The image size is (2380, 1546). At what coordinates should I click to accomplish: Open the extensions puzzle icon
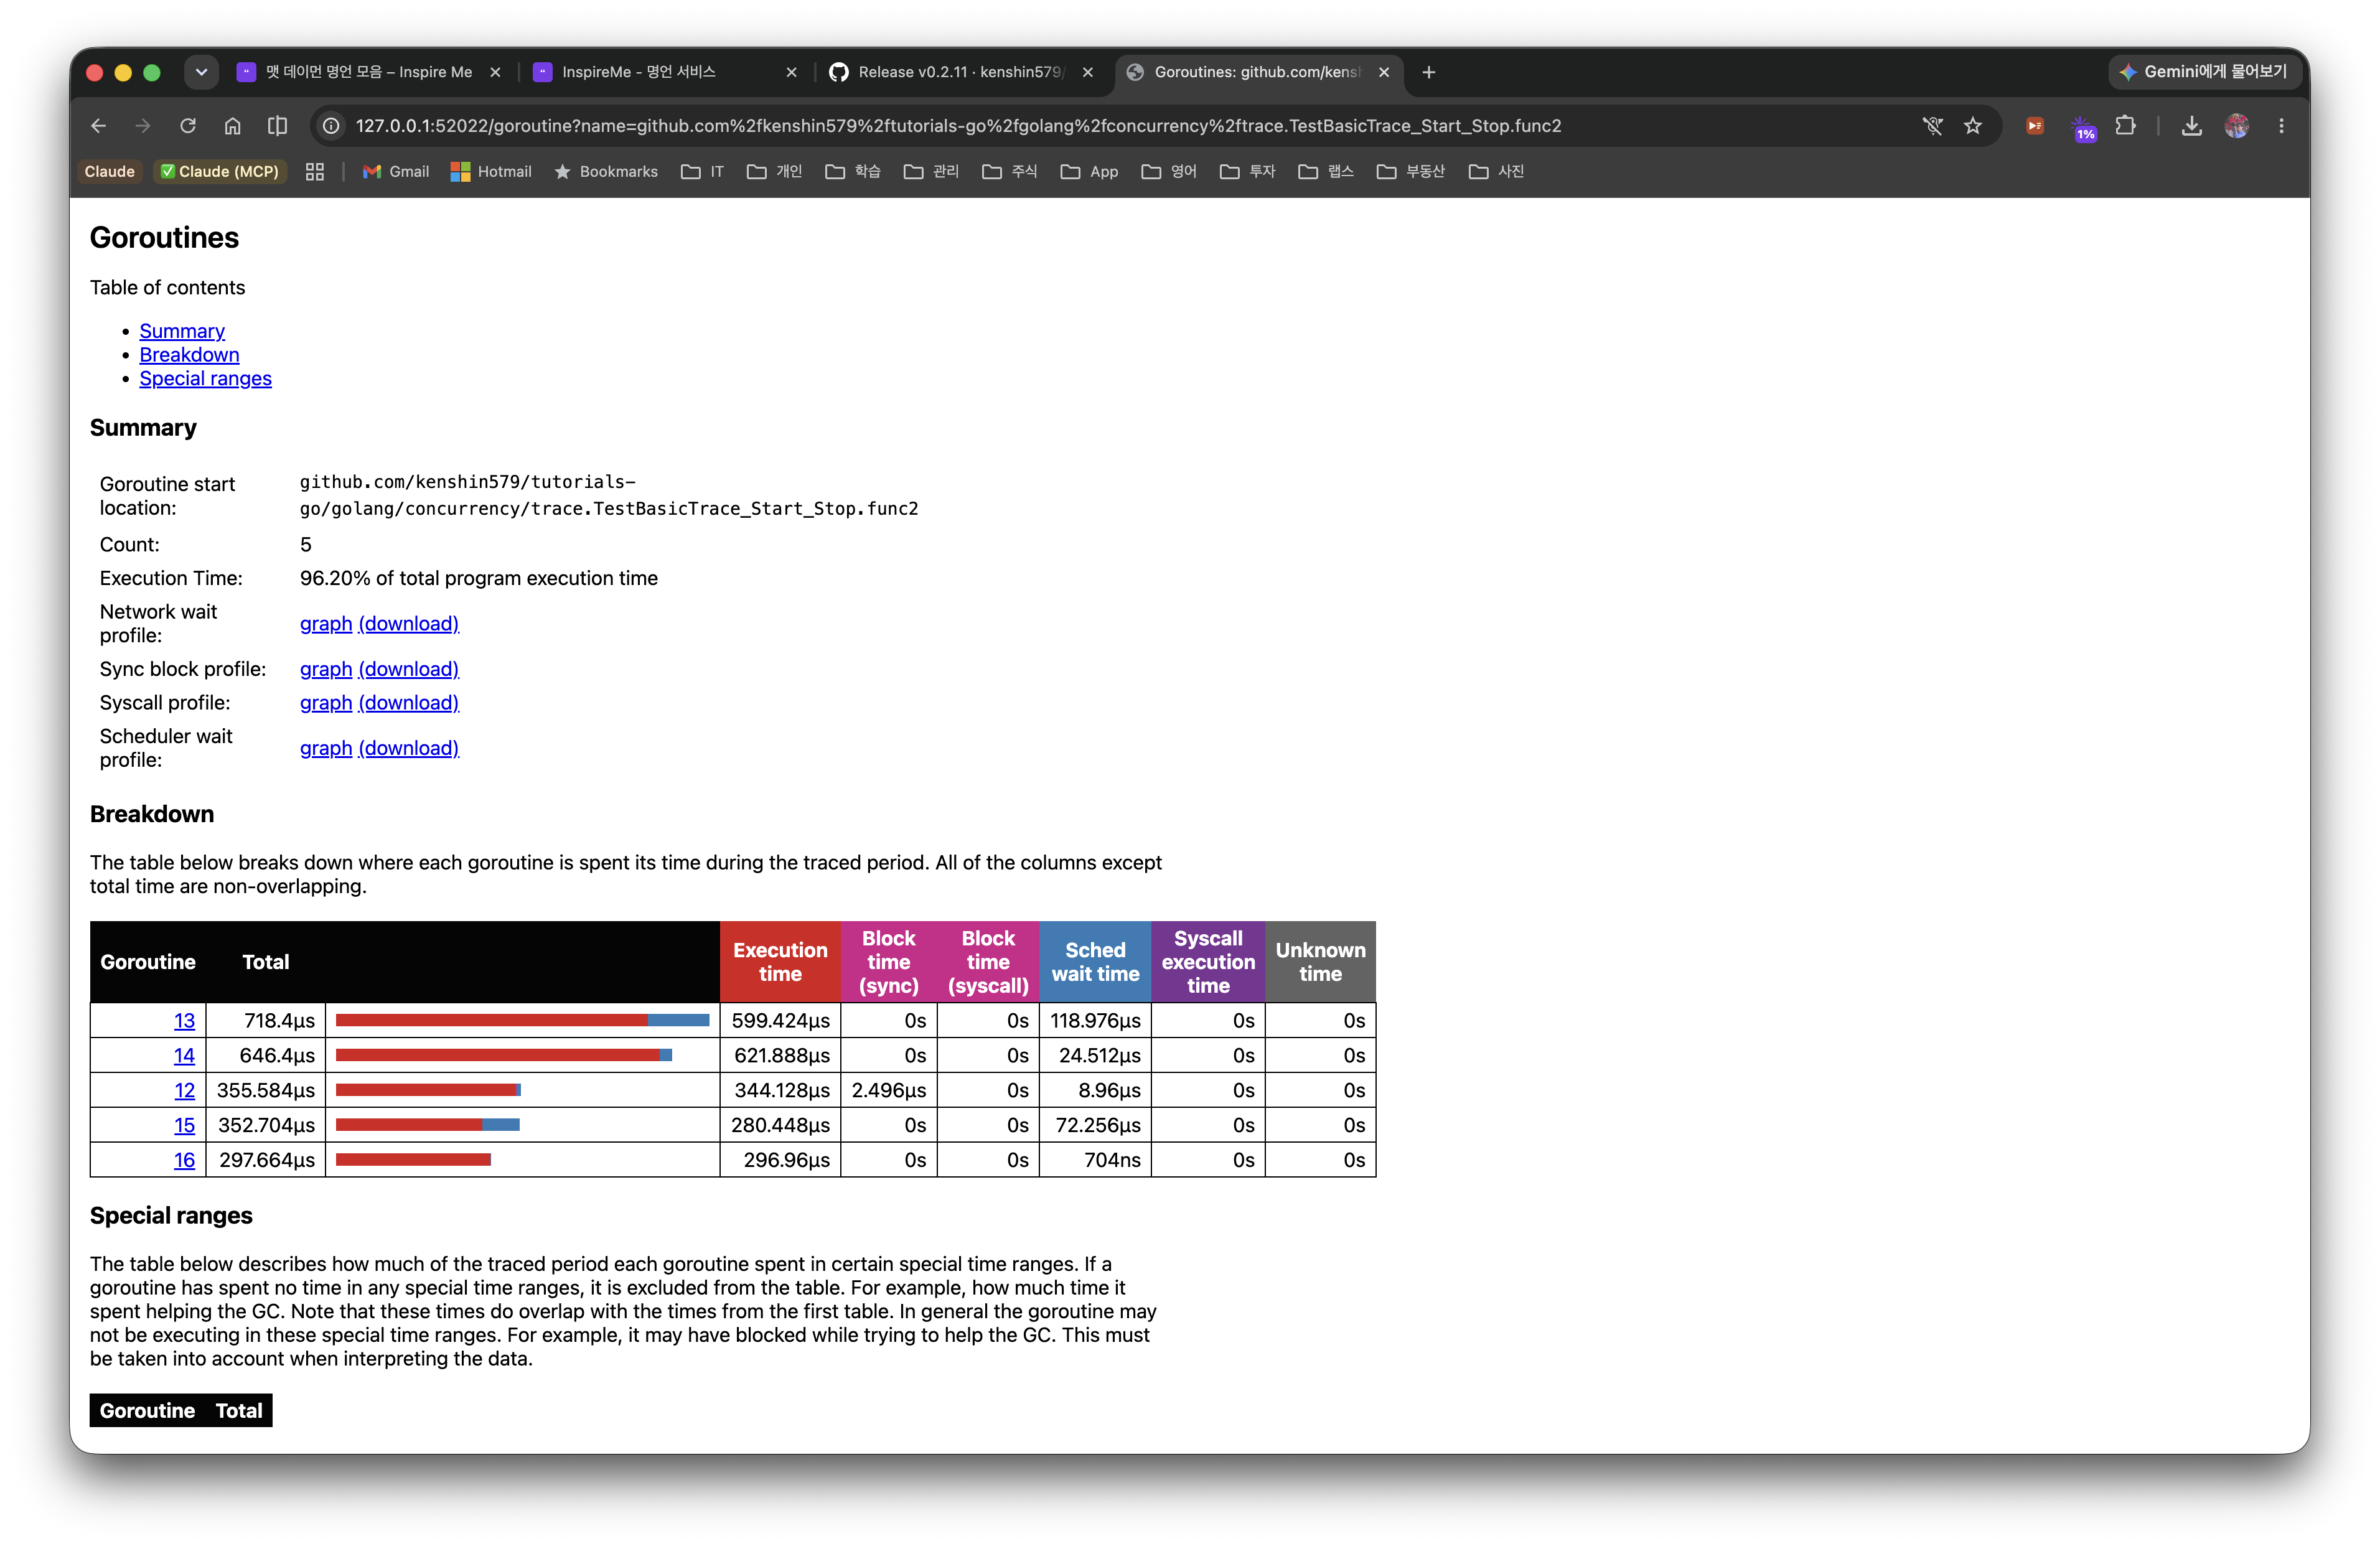pos(2125,126)
